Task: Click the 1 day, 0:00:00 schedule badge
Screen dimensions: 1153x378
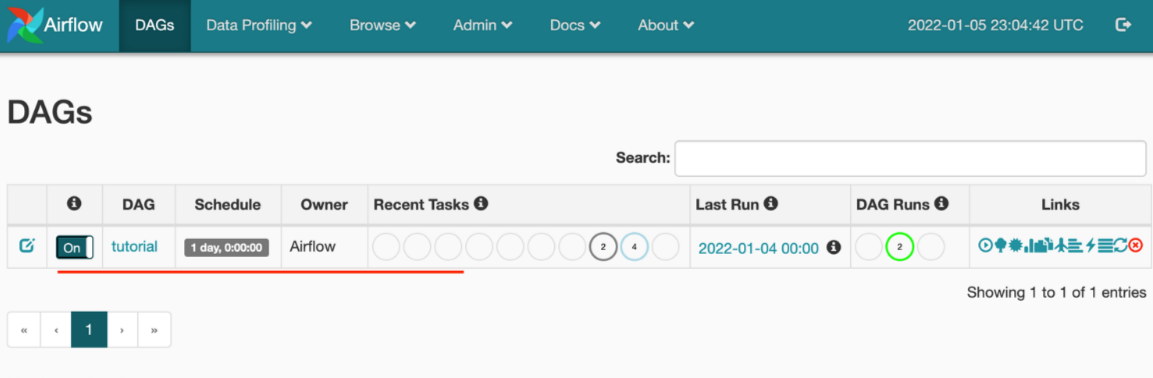Action: tap(226, 247)
